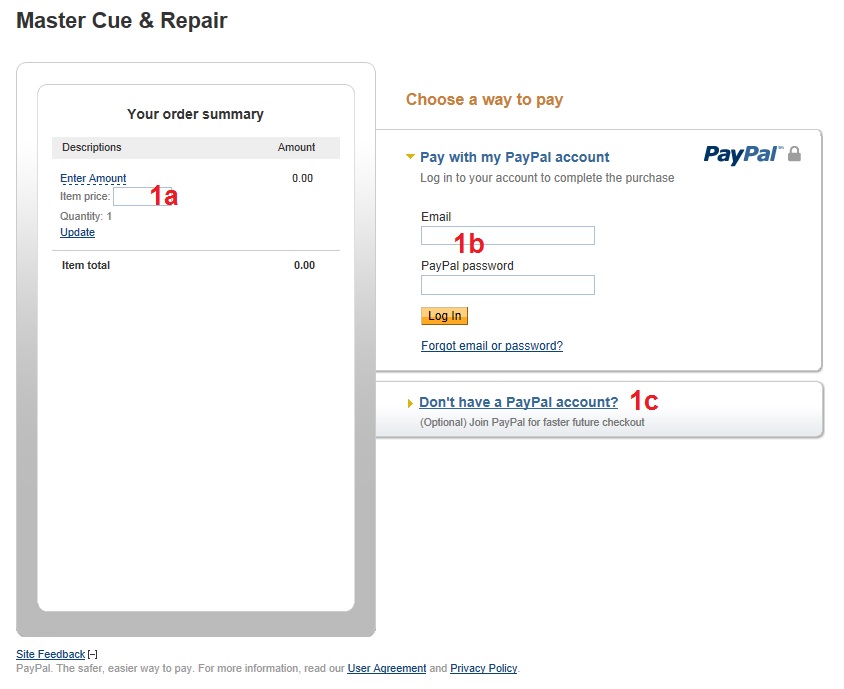The height and width of the screenshot is (689, 844).
Task: Collapse the Site Feedback [–] toggle
Action: [93, 655]
